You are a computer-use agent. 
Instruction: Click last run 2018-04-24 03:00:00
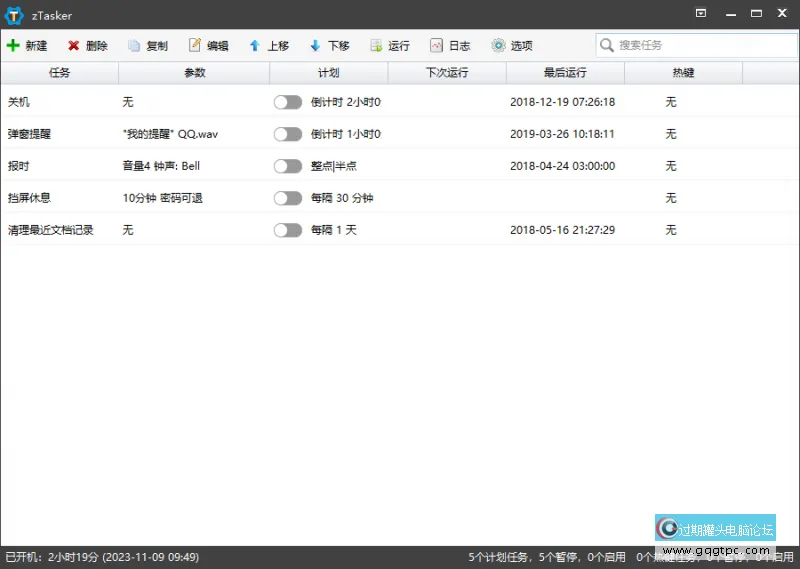(x=562, y=166)
